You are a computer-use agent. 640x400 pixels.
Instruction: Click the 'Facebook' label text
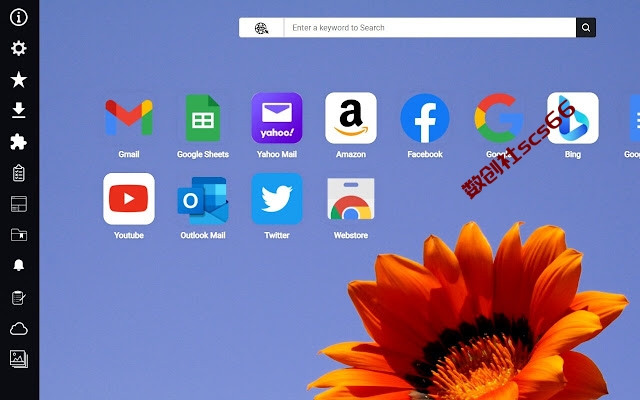tap(425, 154)
